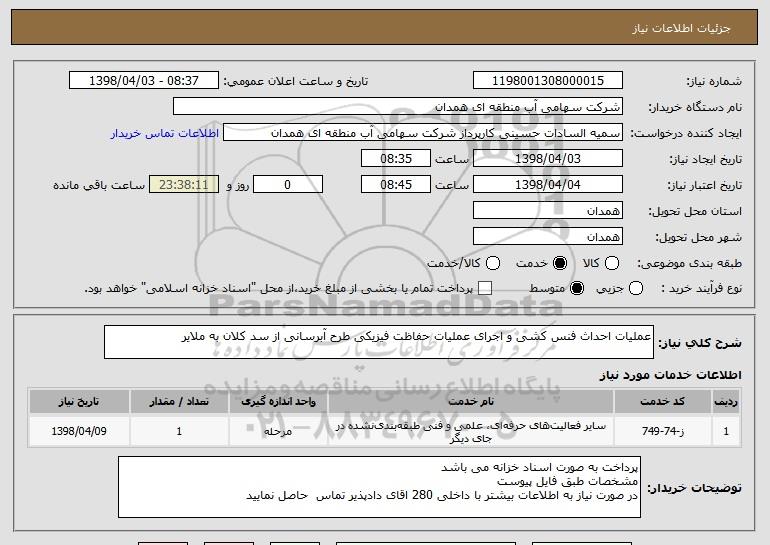Screen dimensions: 770x545
Task: Select the کالا radio button
Action: tap(611, 263)
